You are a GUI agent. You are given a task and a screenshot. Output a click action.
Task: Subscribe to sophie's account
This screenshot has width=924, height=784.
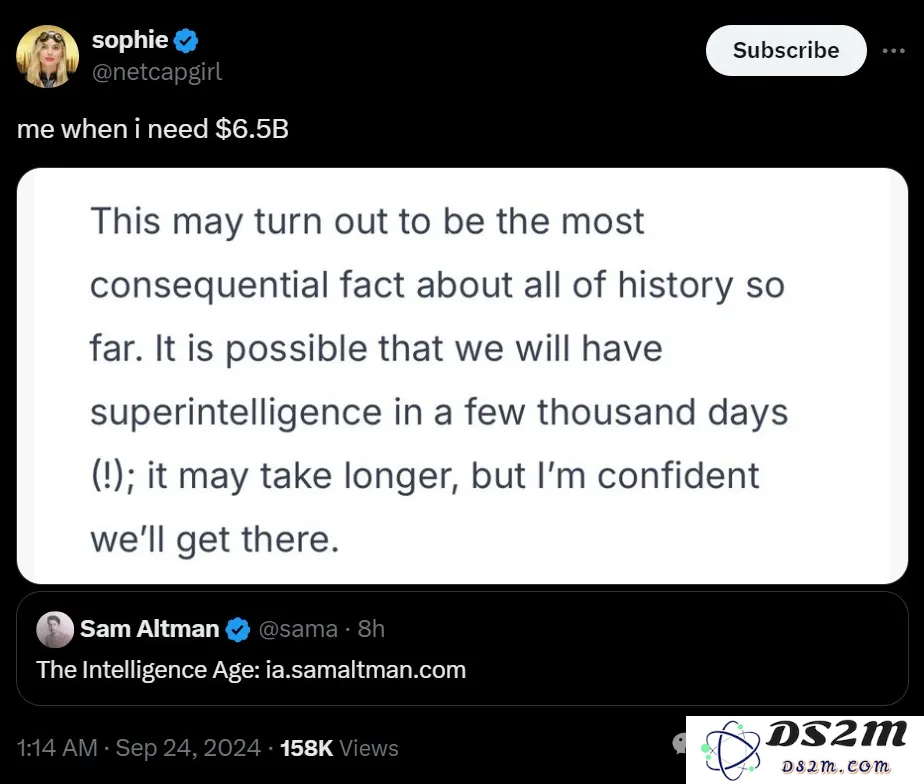pyautogui.click(x=786, y=50)
